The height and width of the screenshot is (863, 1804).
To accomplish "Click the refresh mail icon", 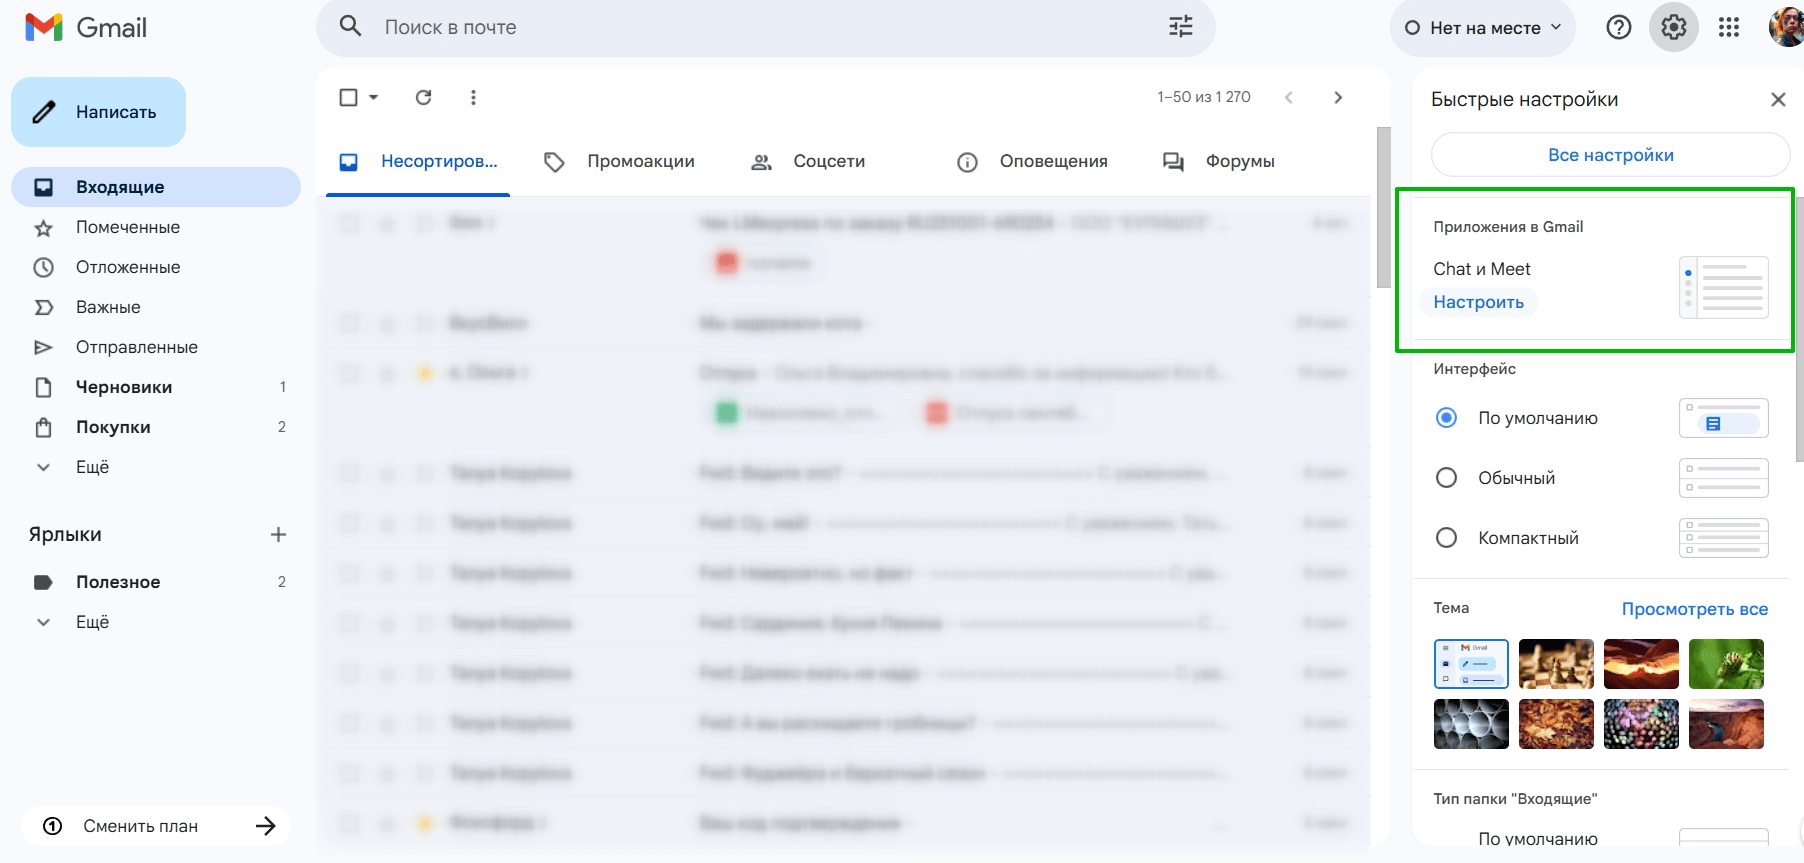I will coord(424,97).
